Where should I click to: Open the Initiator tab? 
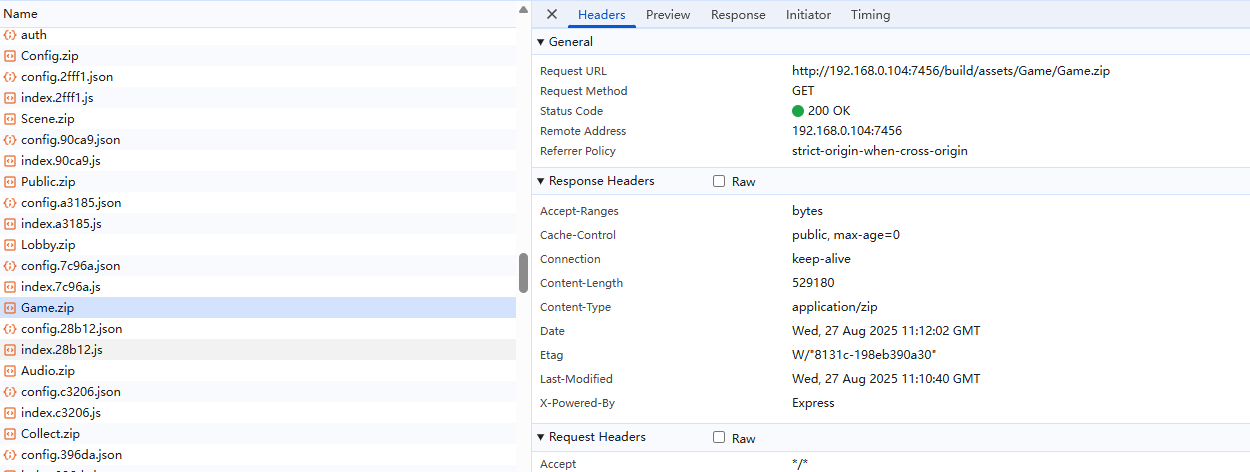click(808, 15)
